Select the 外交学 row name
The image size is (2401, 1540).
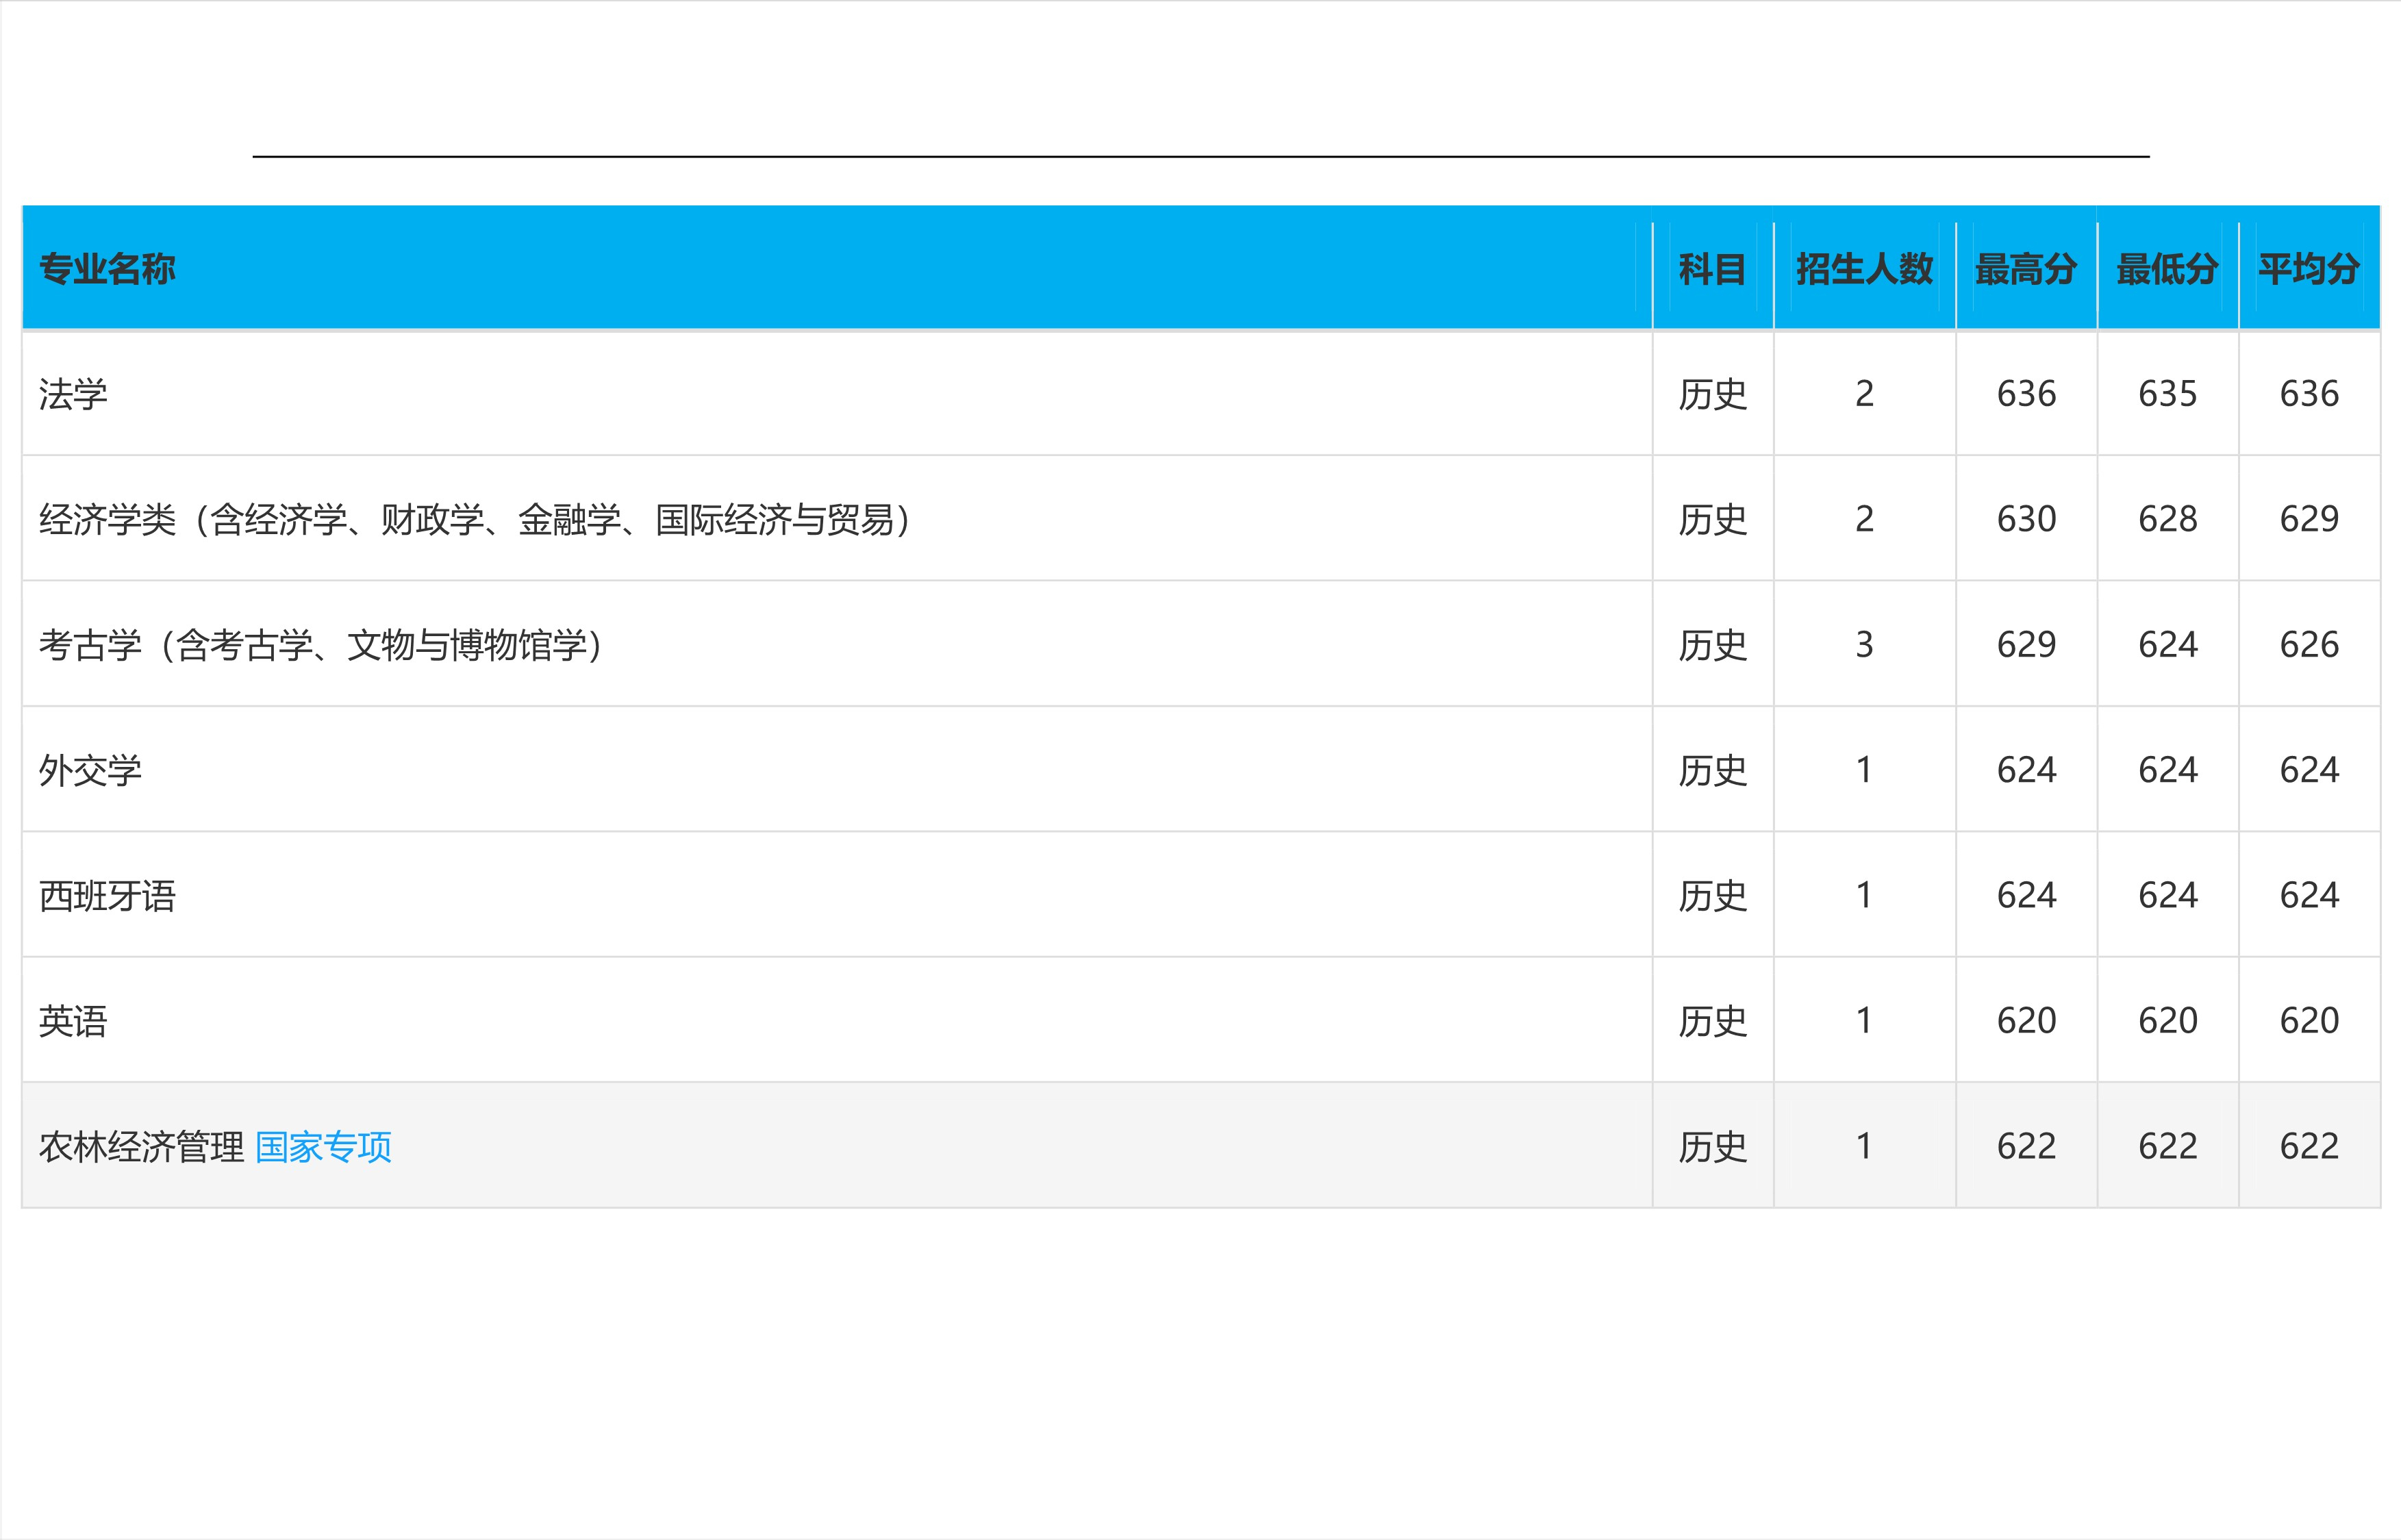coord(90,770)
